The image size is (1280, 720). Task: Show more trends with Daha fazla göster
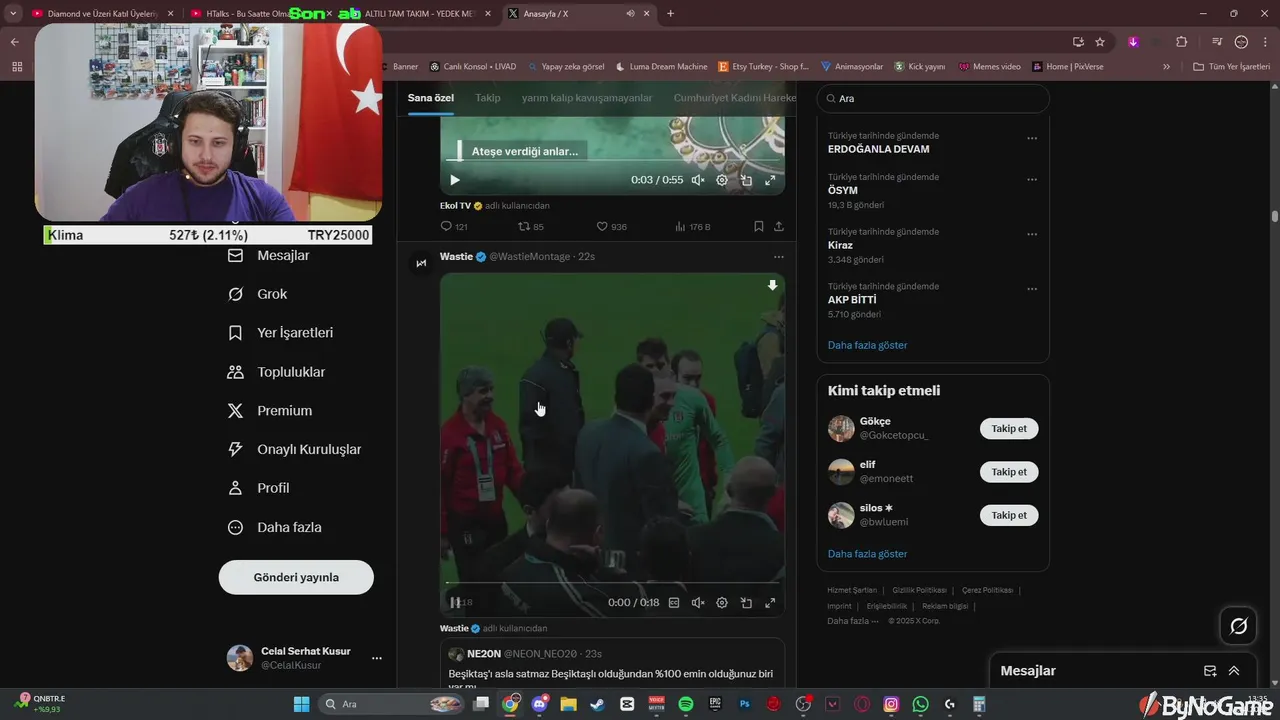pos(867,345)
